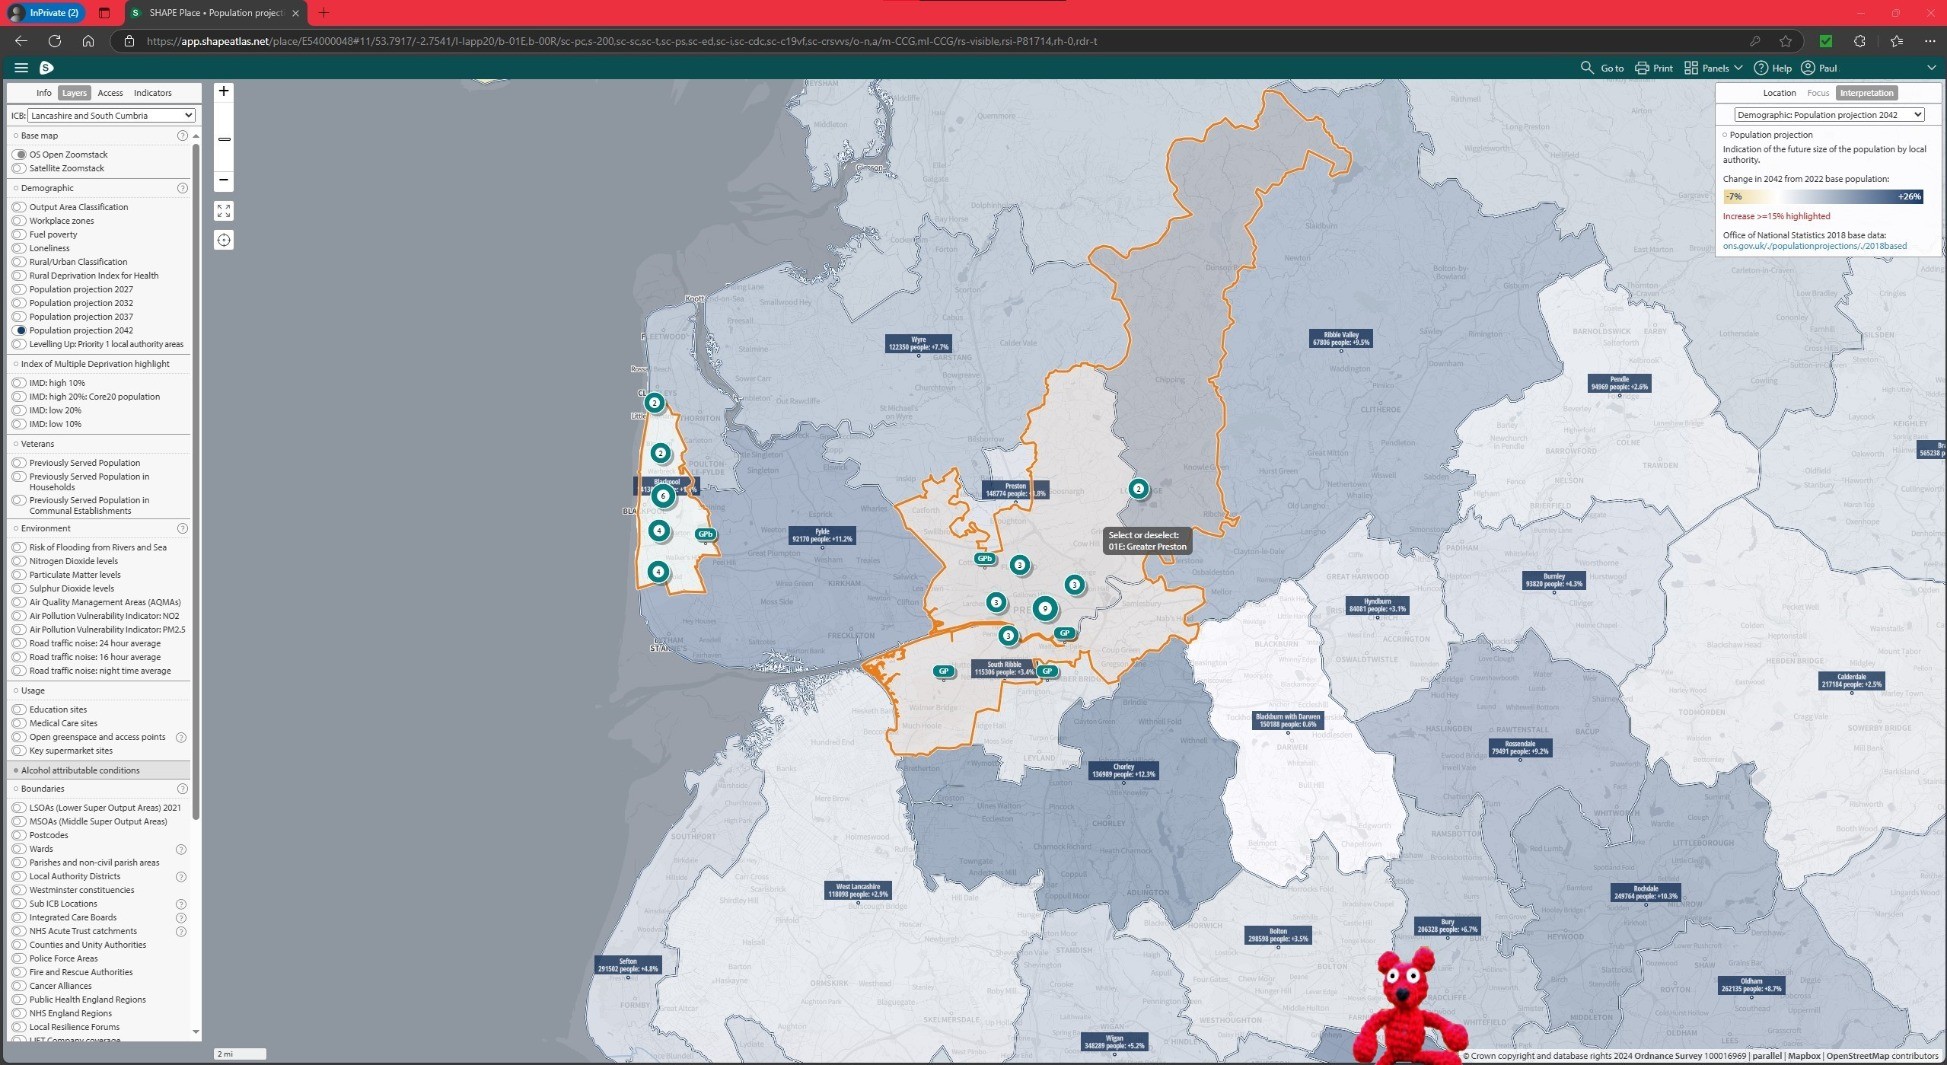Open the Panels dropdown menu
The image size is (1947, 1065).
[1714, 68]
